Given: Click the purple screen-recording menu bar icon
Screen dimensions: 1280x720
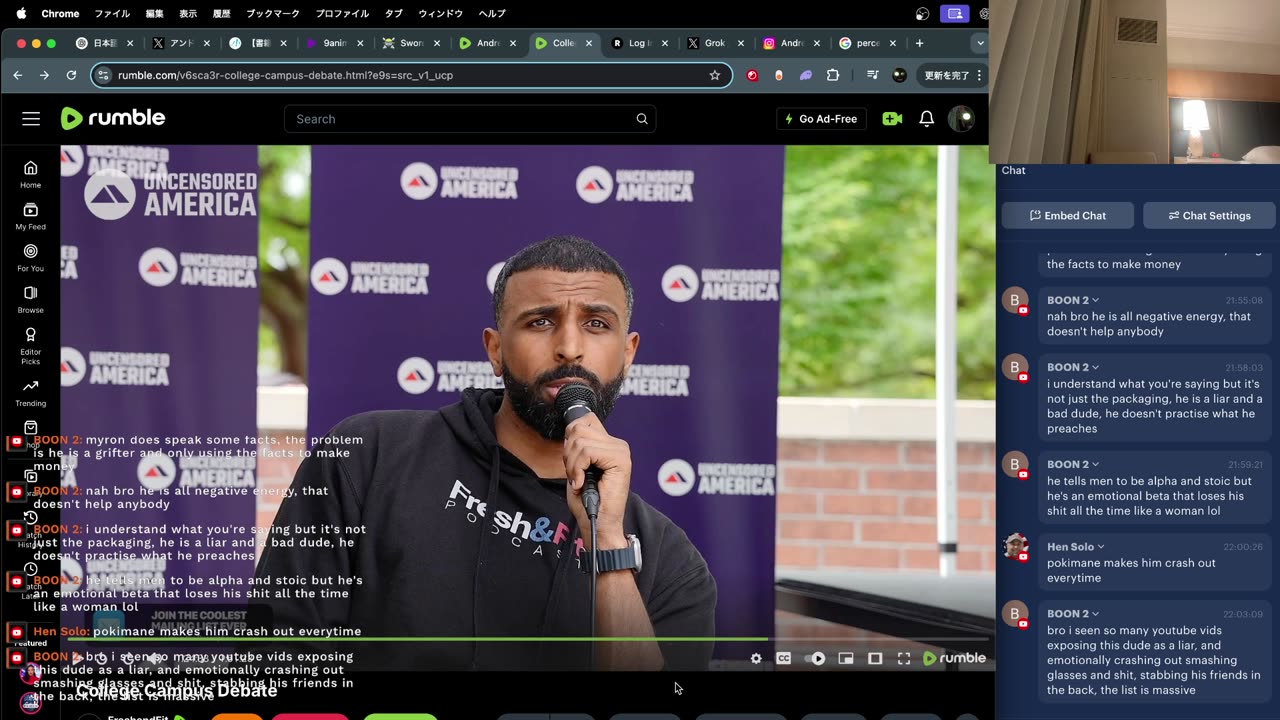Looking at the screenshot, I should (955, 14).
